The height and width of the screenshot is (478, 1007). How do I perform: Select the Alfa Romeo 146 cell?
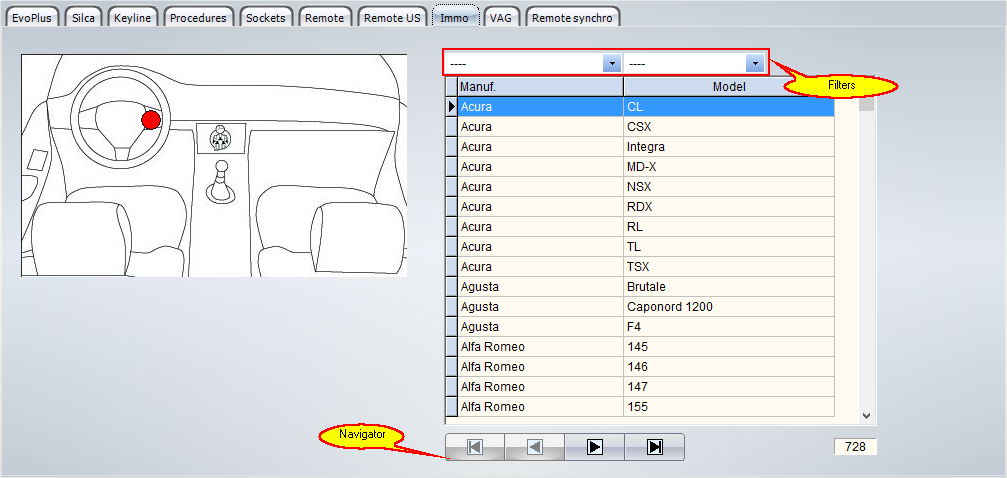[729, 366]
